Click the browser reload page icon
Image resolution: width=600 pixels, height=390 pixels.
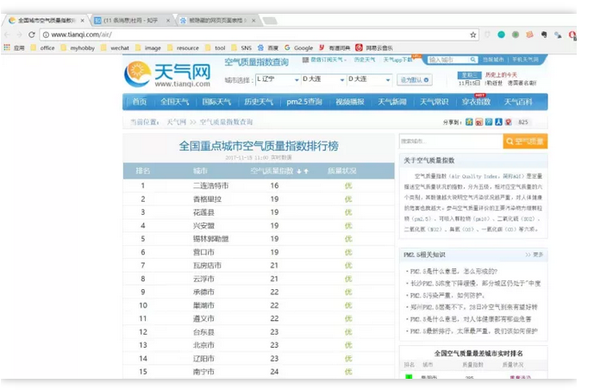tap(32, 35)
